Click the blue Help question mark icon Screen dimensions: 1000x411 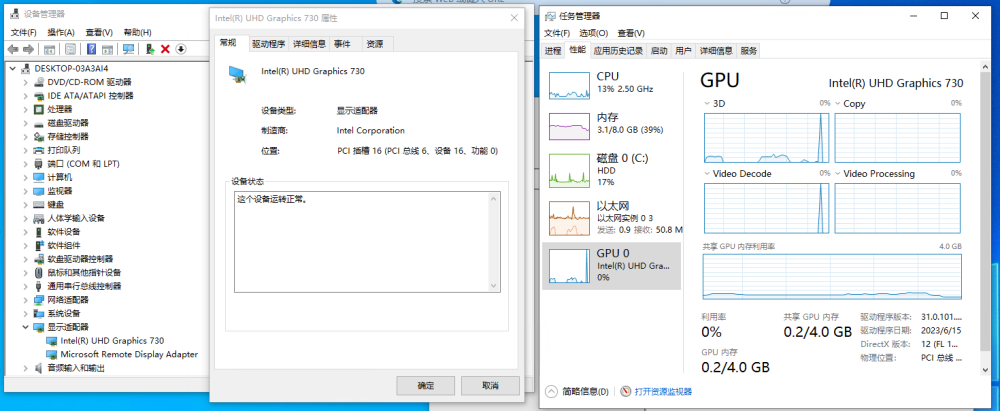coord(91,49)
